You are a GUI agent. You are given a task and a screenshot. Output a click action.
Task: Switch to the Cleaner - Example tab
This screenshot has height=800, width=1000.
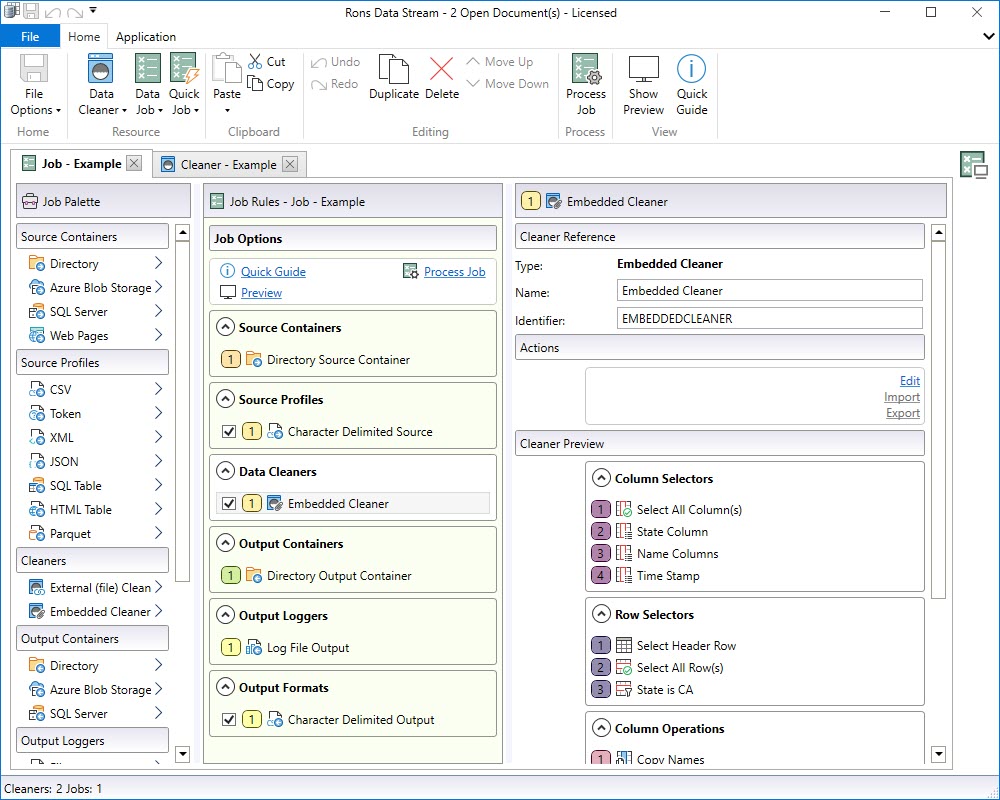[225, 164]
